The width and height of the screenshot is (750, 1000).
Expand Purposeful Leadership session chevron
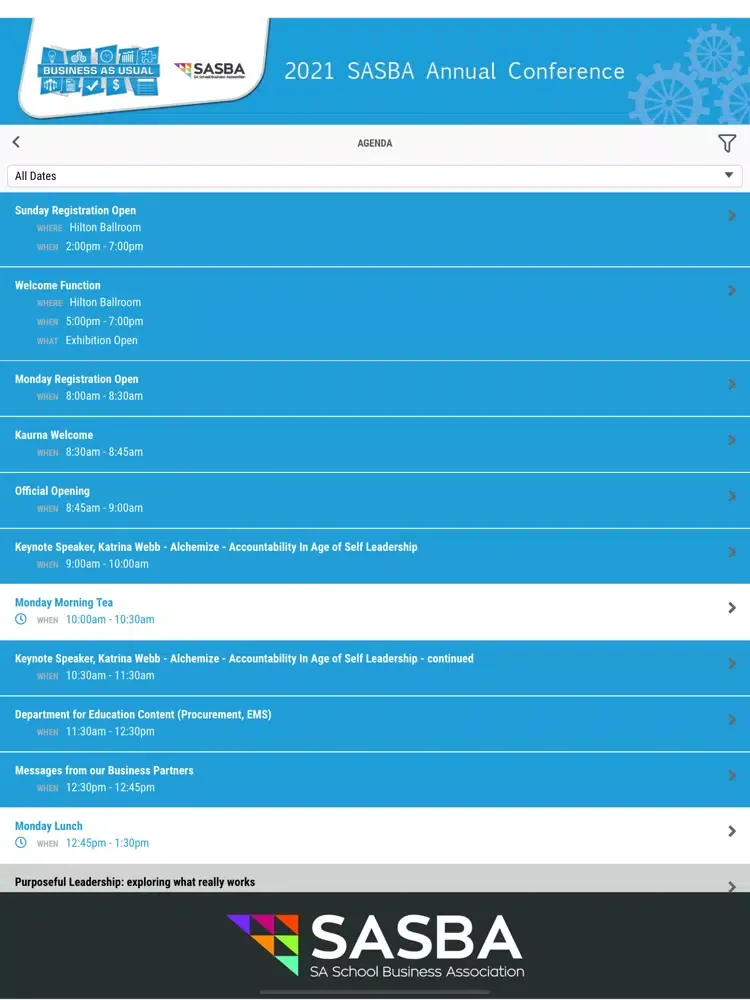pyautogui.click(x=732, y=886)
